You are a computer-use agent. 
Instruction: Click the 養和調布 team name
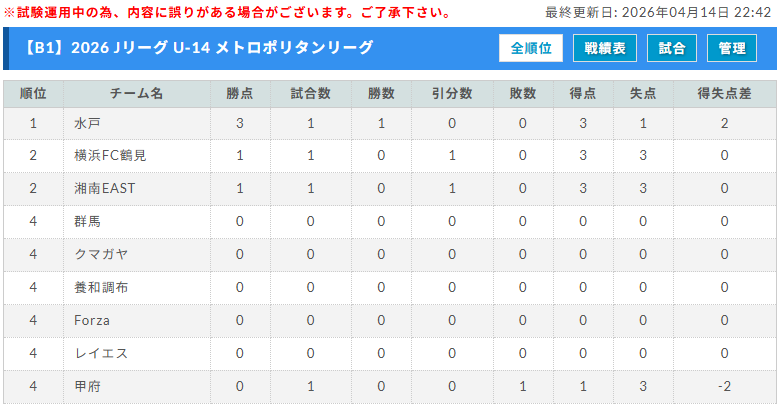[x=101, y=287]
